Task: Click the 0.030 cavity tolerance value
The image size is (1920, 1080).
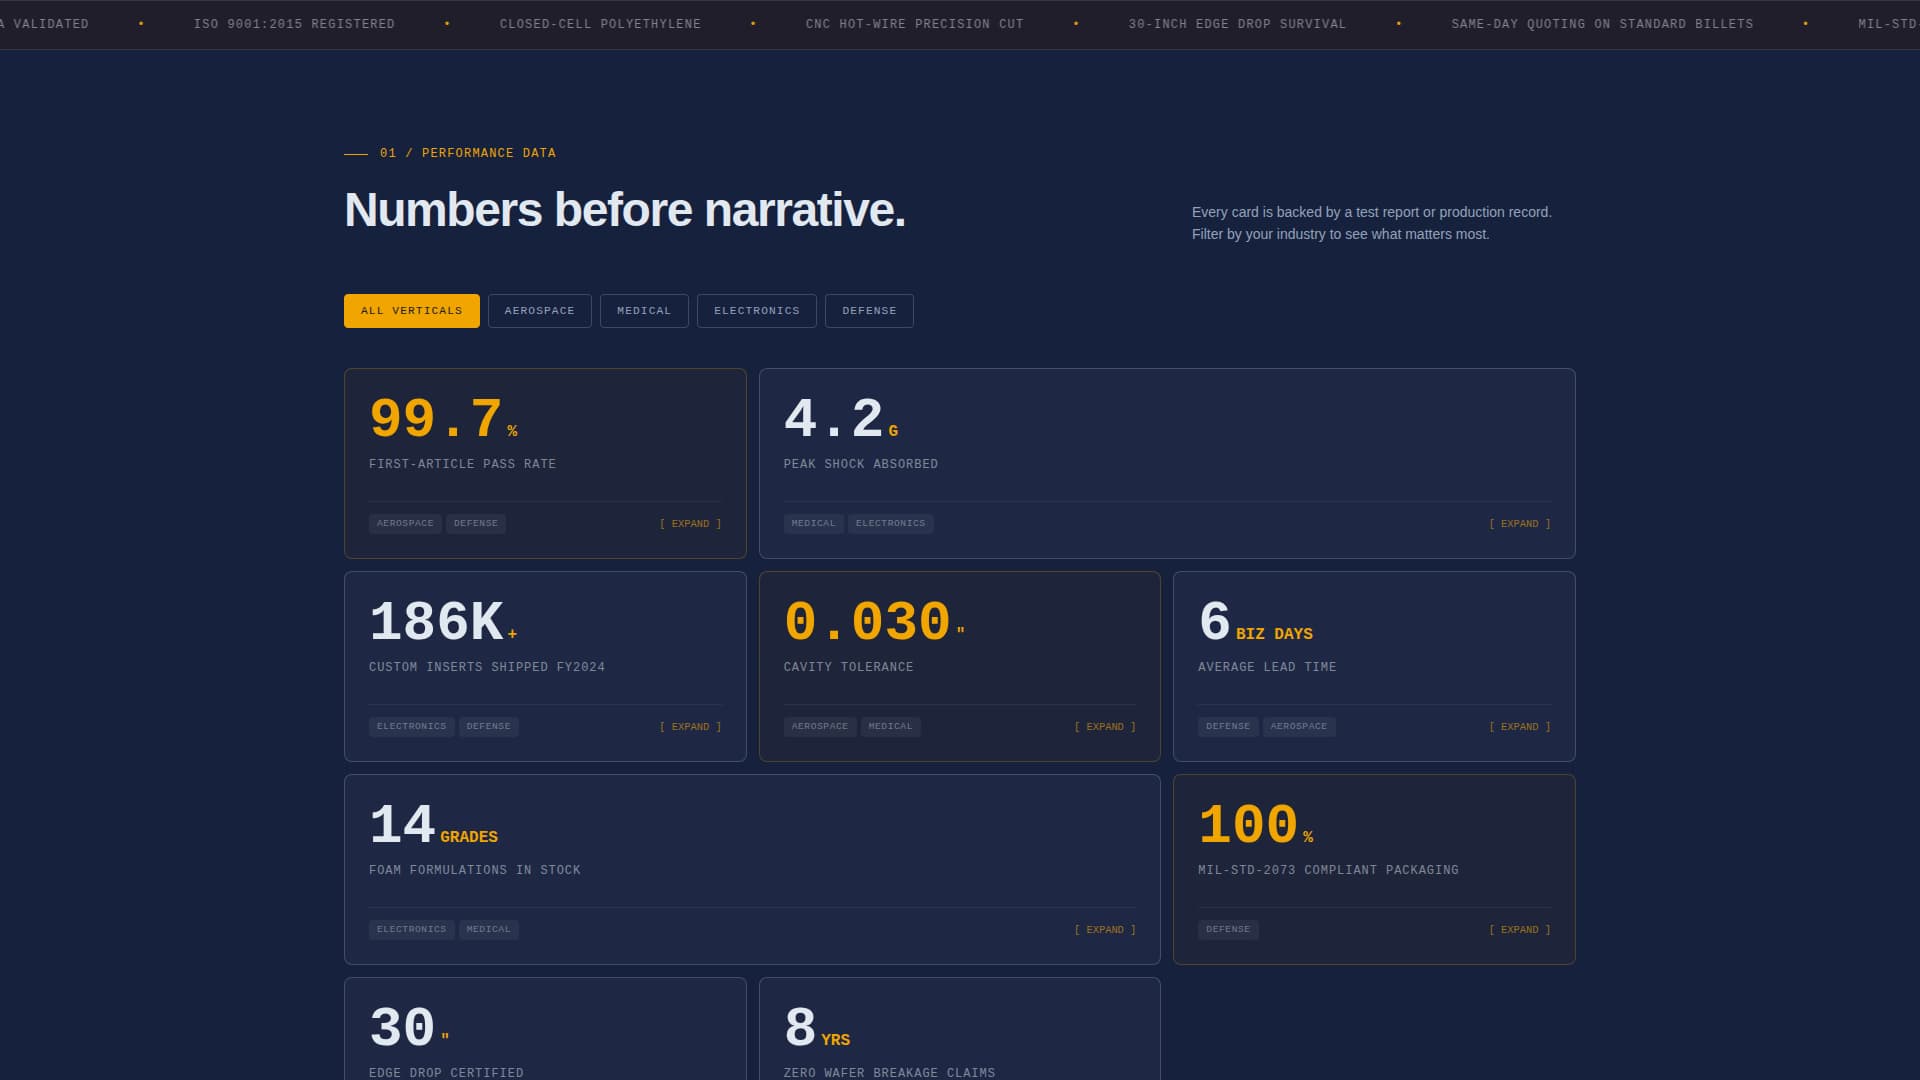Action: point(867,622)
